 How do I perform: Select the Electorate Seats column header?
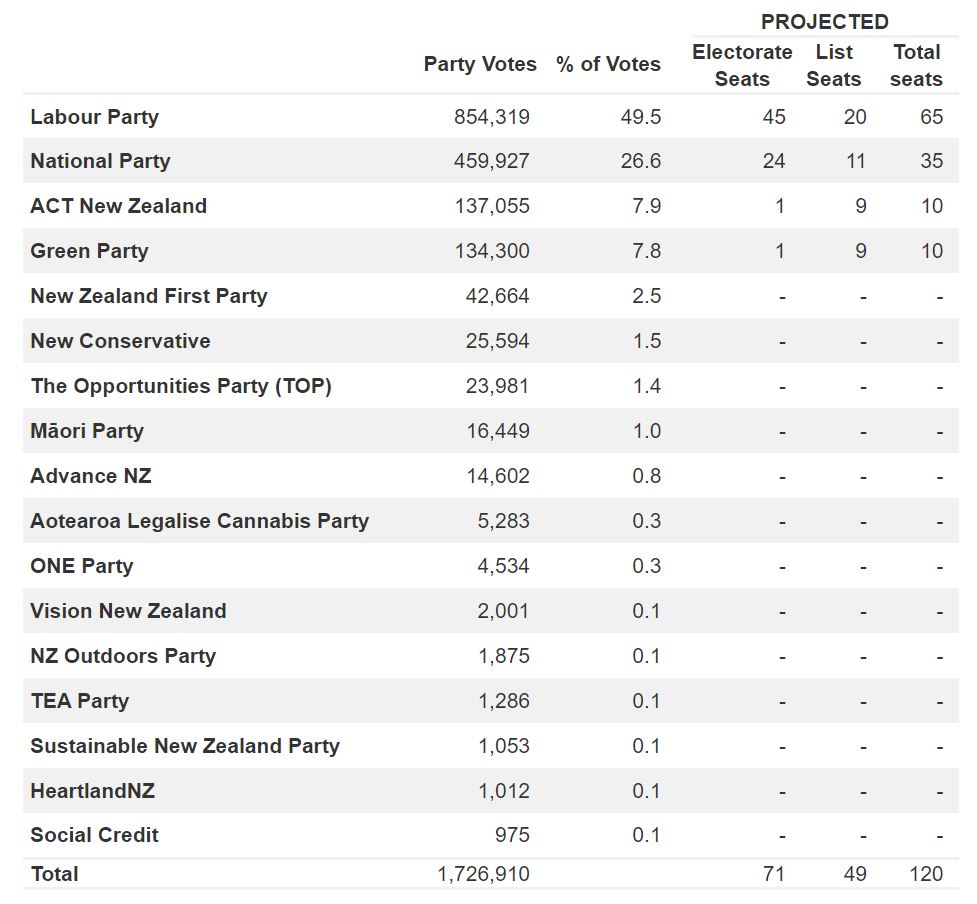click(742, 65)
